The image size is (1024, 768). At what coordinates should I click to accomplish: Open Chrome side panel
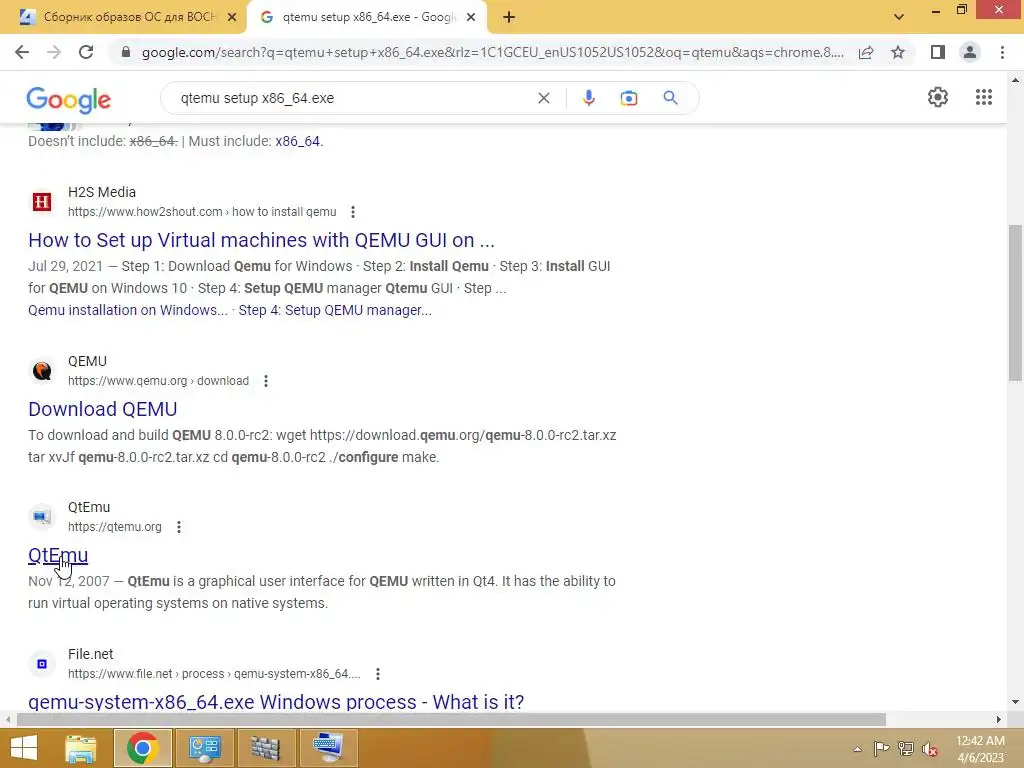[x=938, y=52]
